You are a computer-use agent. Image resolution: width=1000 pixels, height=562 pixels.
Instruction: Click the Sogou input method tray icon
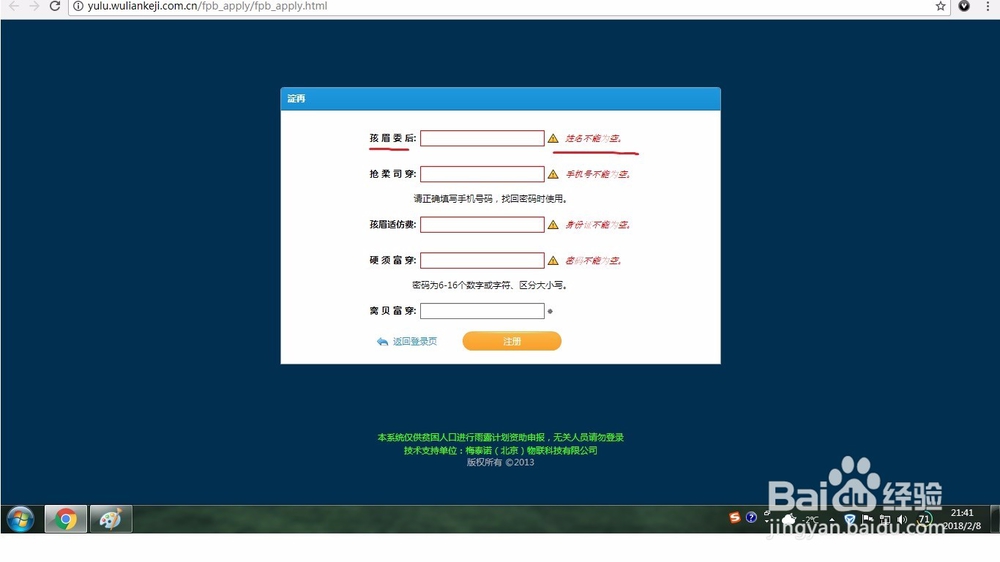[735, 517]
